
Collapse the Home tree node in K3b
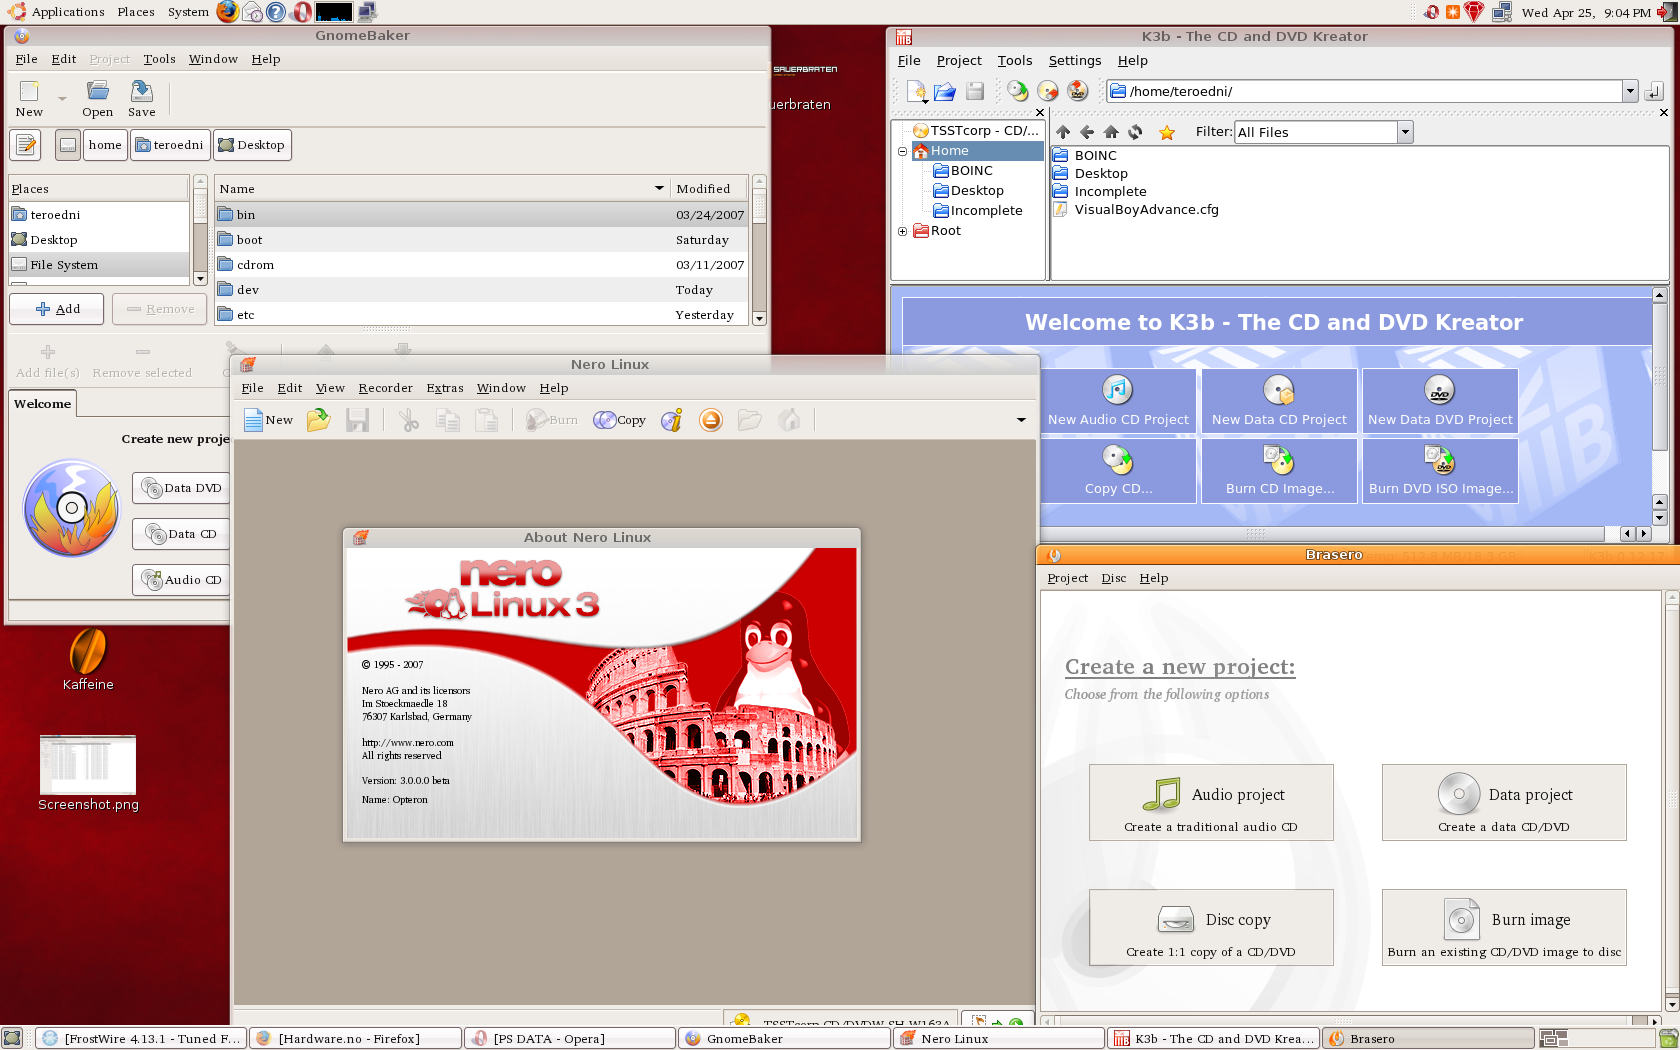click(x=902, y=152)
